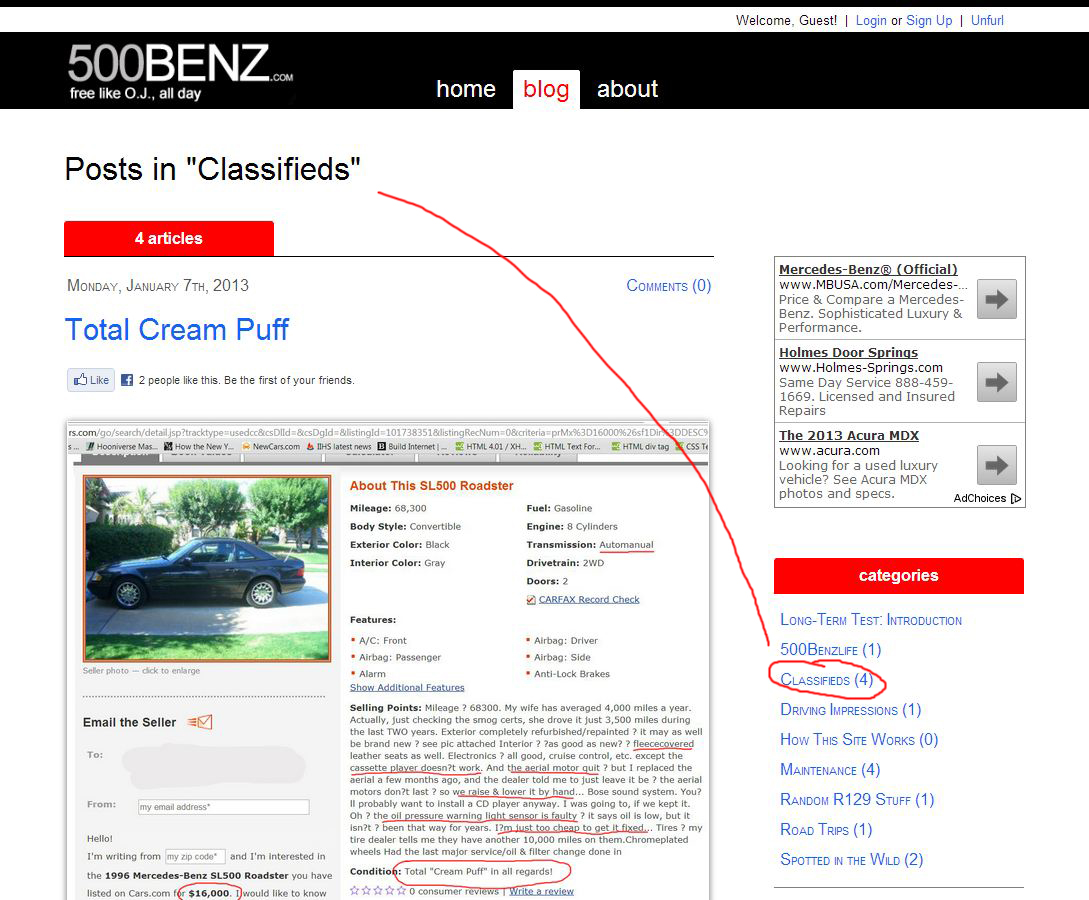1089x900 pixels.
Task: Click Show Additional Features link
Action: click(407, 688)
